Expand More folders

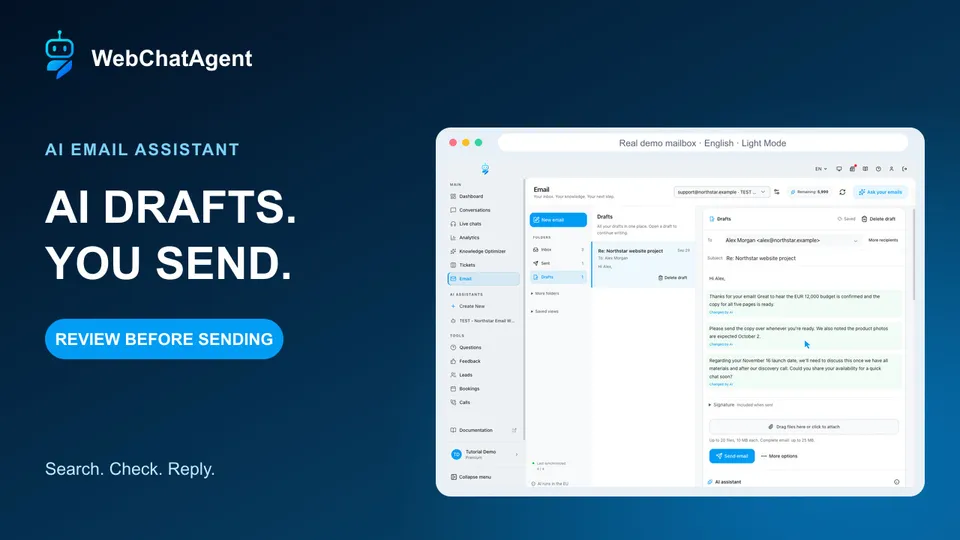pyautogui.click(x=545, y=293)
